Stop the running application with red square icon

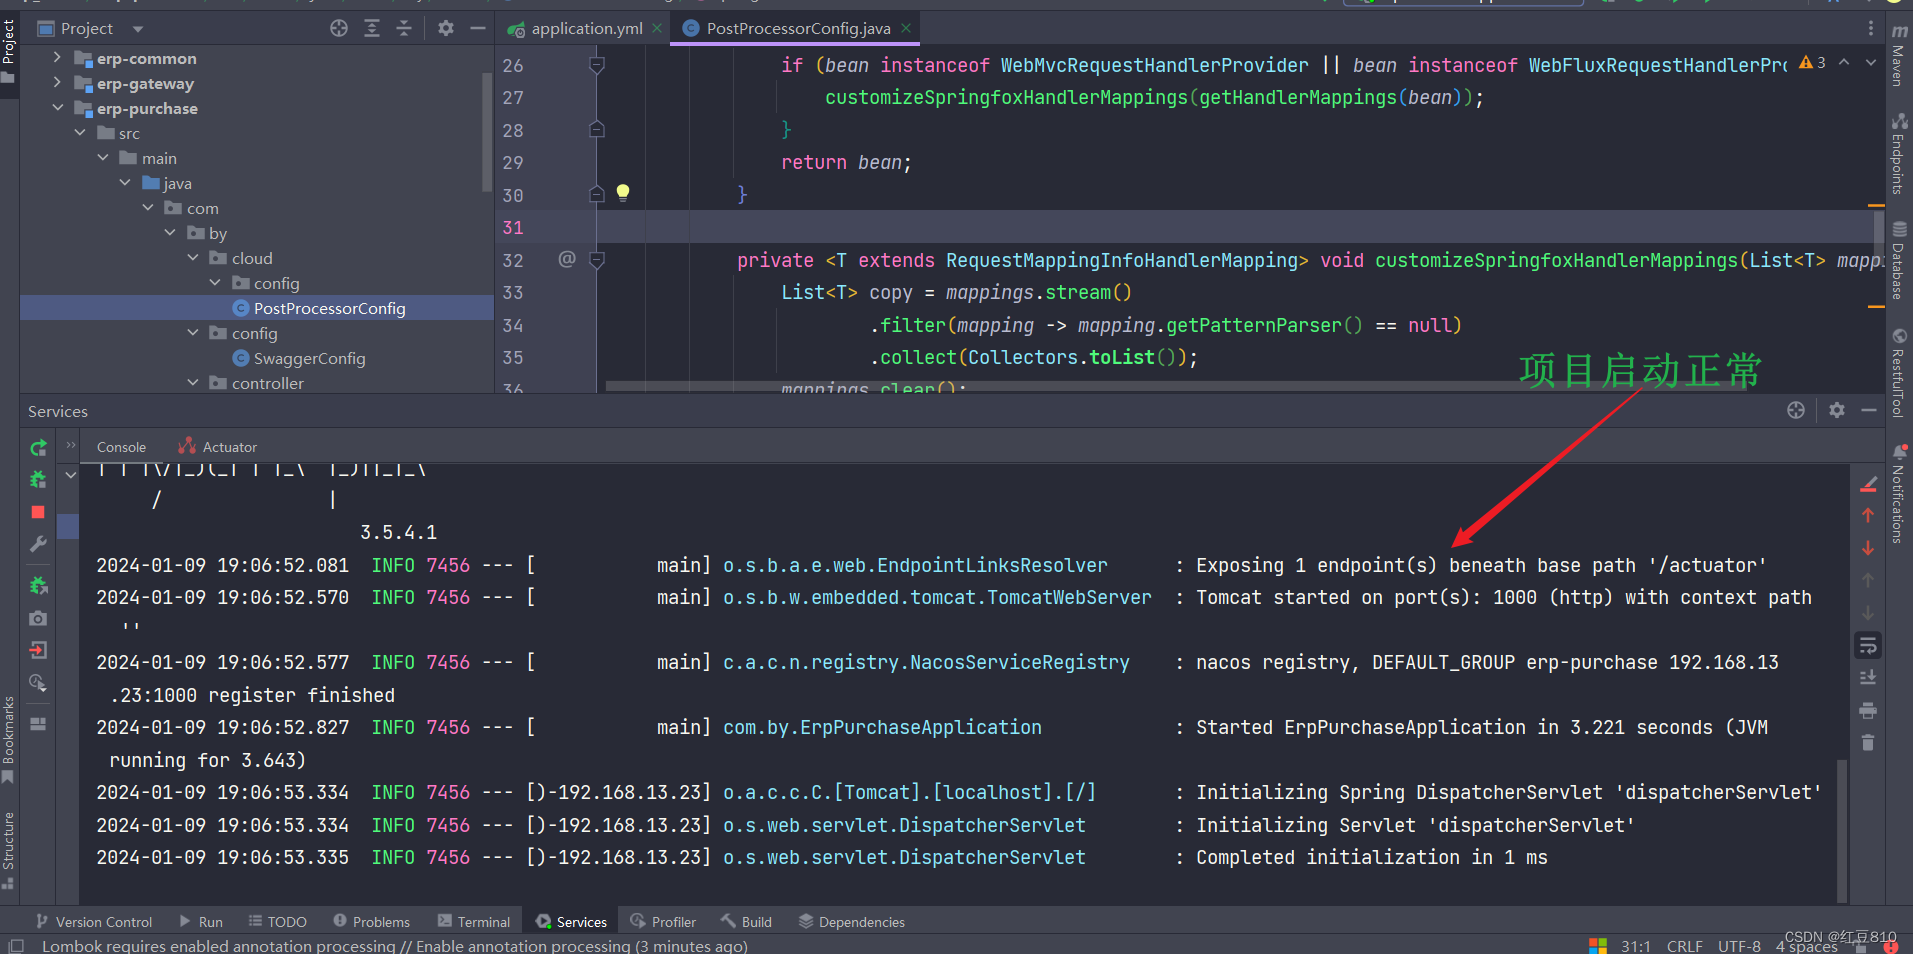pyautogui.click(x=37, y=512)
